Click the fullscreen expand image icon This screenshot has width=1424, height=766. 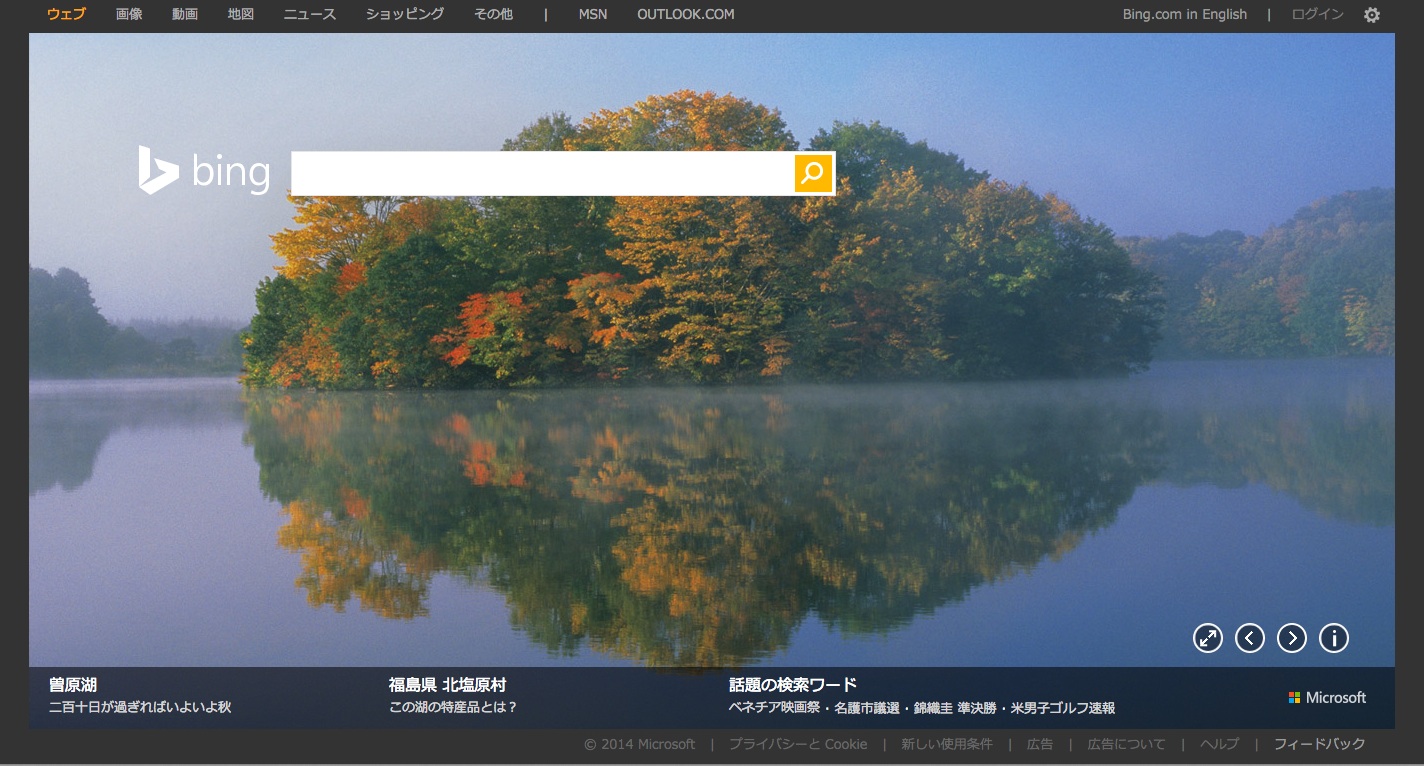(1208, 638)
